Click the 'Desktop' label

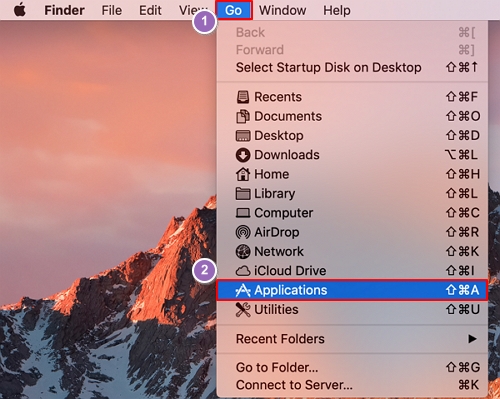click(279, 136)
